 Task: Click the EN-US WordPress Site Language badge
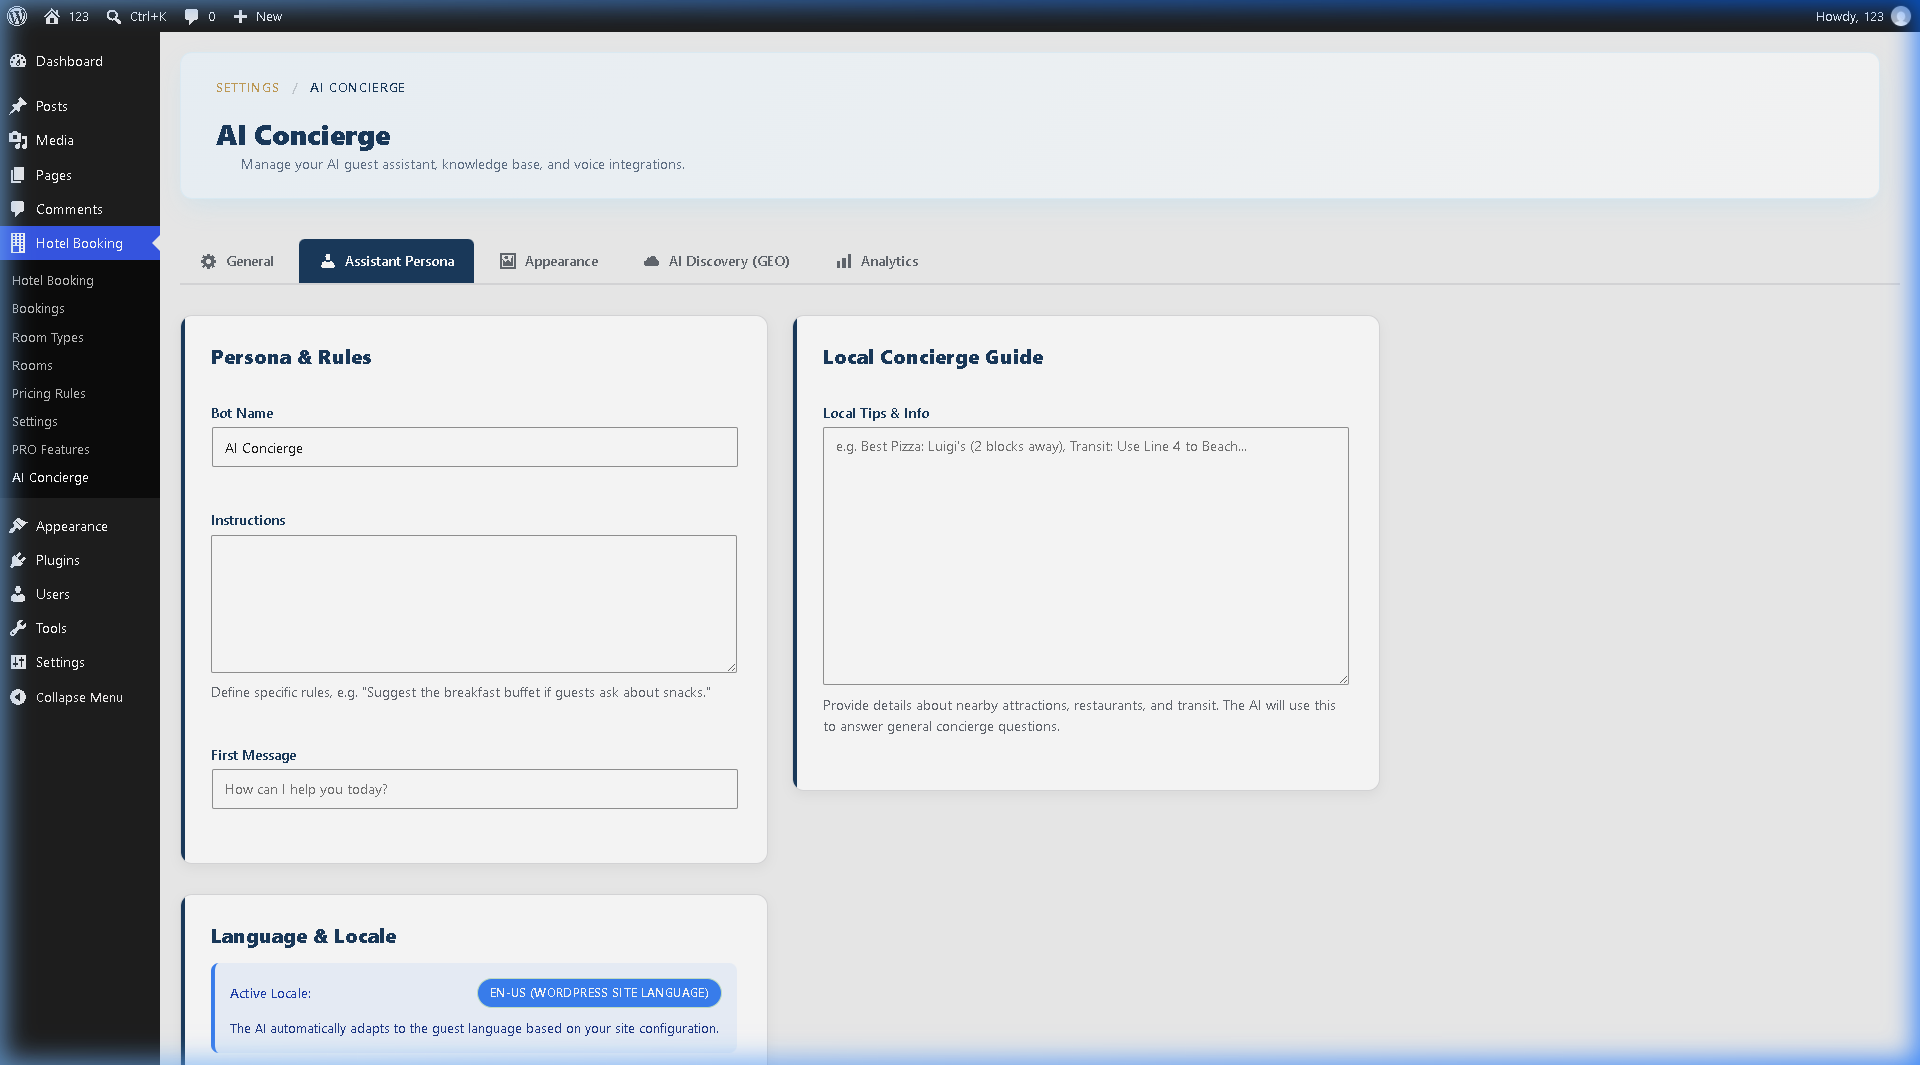pos(599,993)
